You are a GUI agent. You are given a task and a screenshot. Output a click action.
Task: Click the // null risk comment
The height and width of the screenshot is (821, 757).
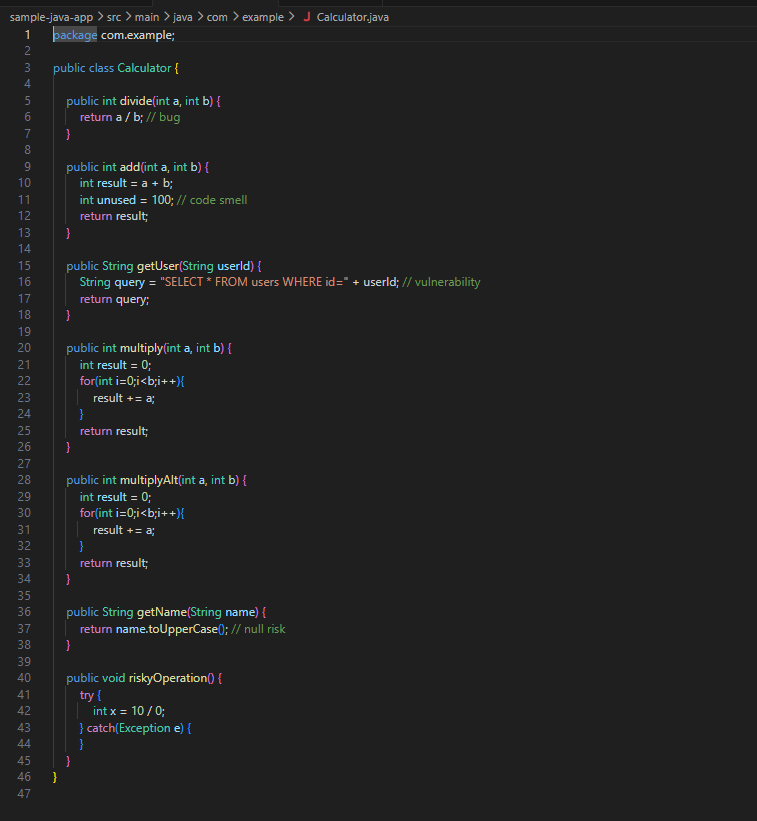pos(258,629)
